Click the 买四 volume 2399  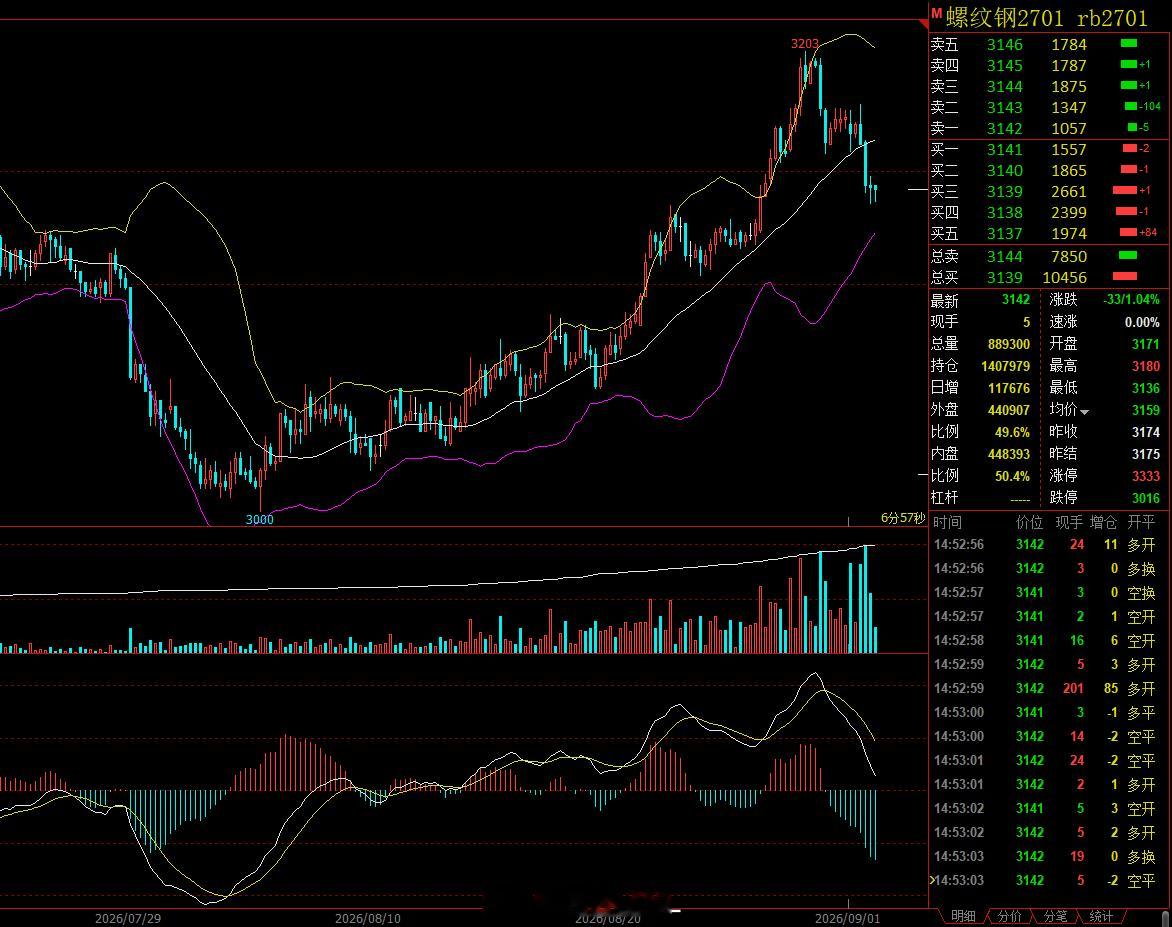pyautogui.click(x=1069, y=213)
